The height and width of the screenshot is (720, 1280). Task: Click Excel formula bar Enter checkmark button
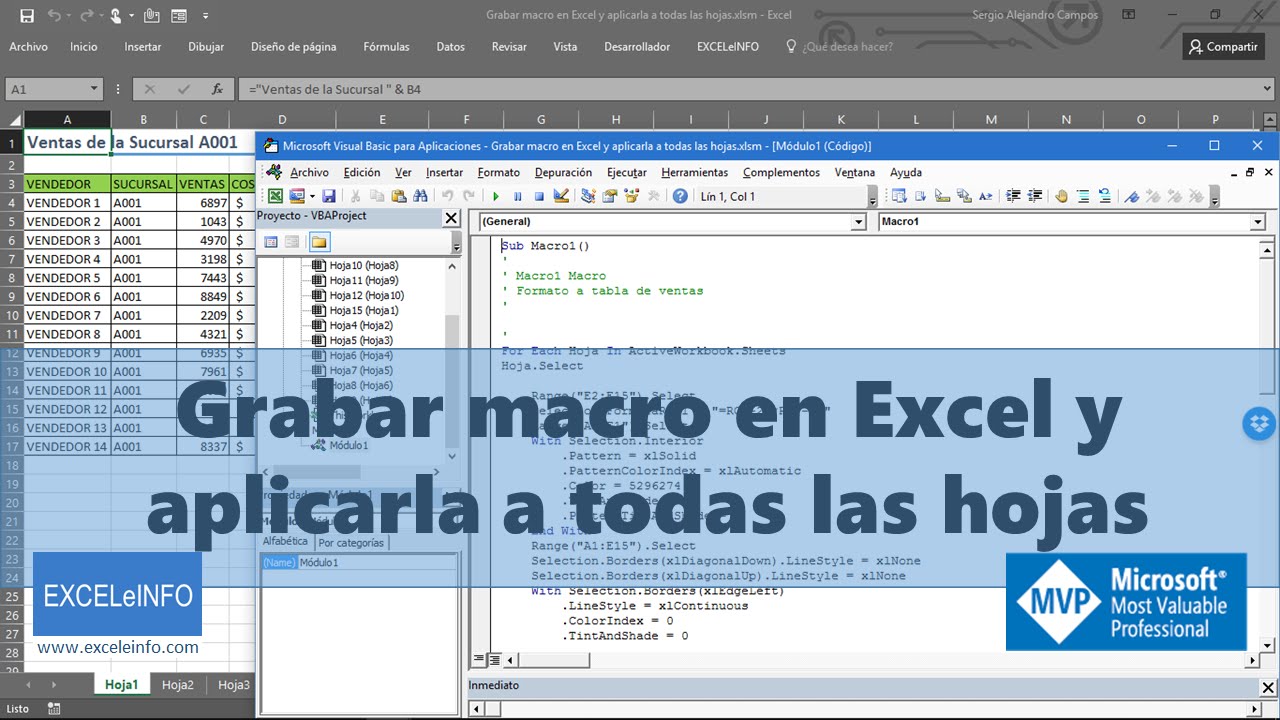point(183,89)
